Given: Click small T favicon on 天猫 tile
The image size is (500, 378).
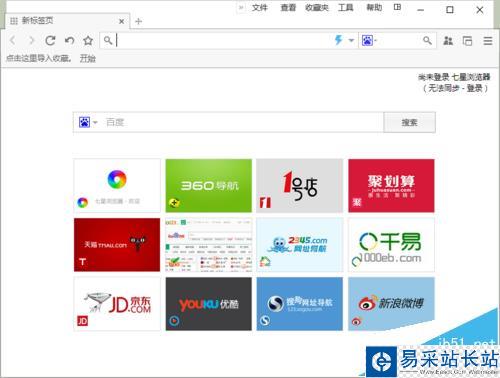Looking at the screenshot, I should [x=83, y=262].
